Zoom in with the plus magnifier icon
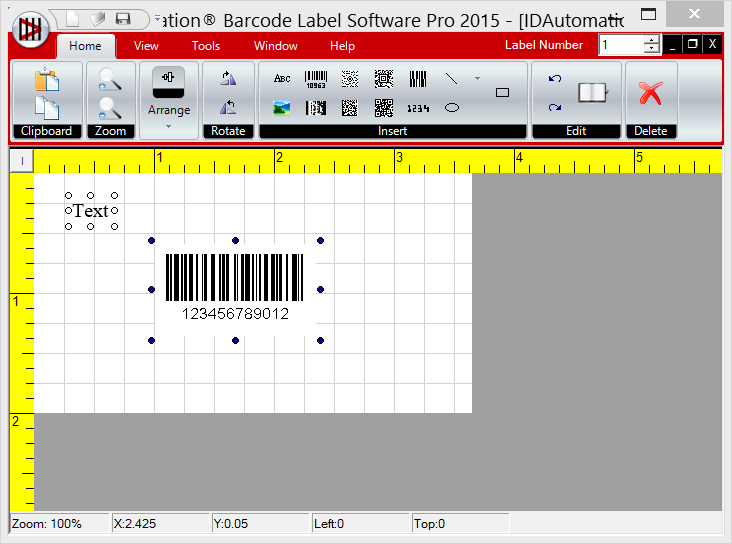 click(x=110, y=79)
